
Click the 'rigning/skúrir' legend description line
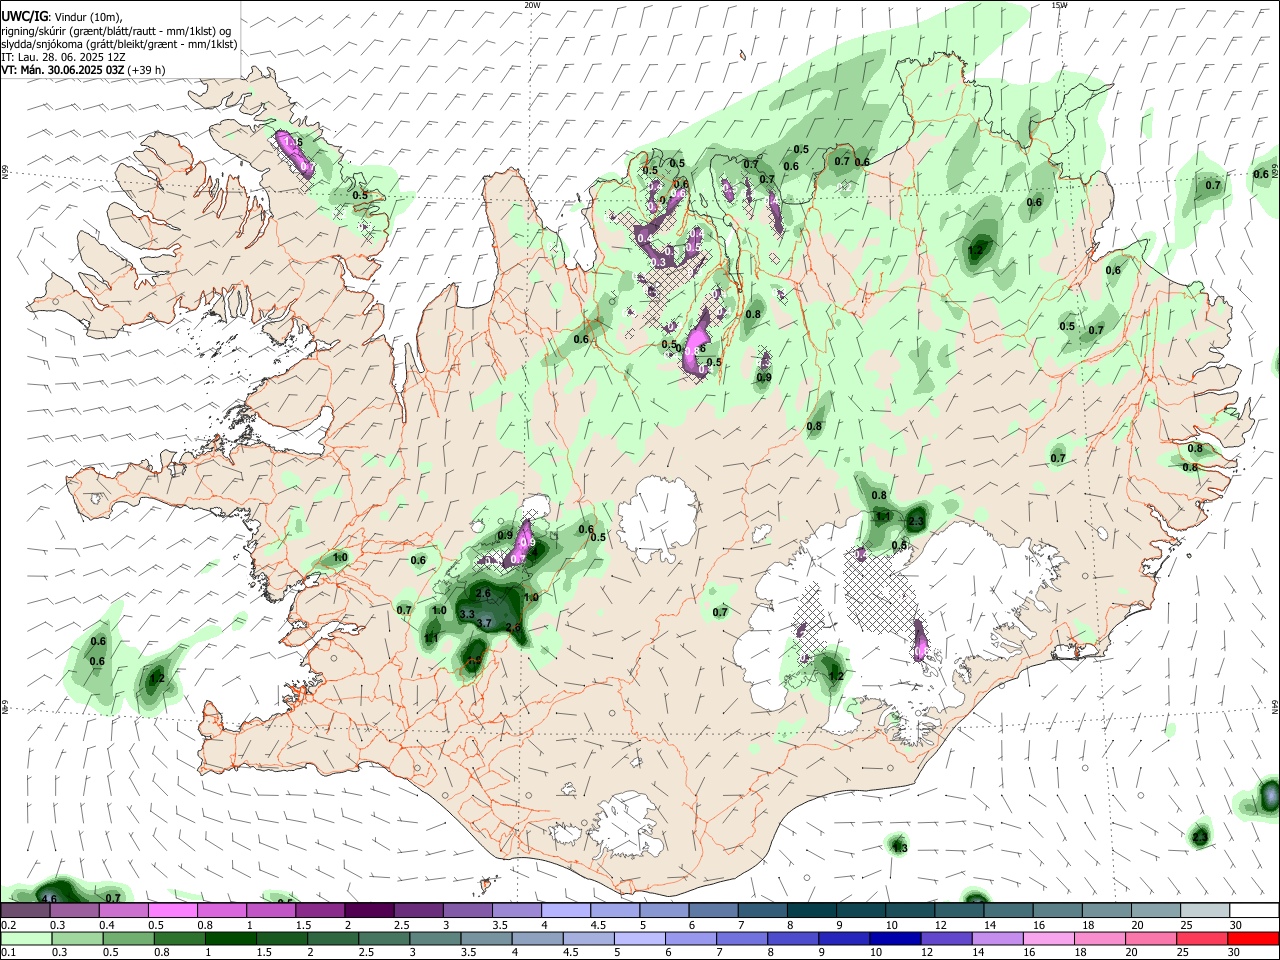coord(116,31)
